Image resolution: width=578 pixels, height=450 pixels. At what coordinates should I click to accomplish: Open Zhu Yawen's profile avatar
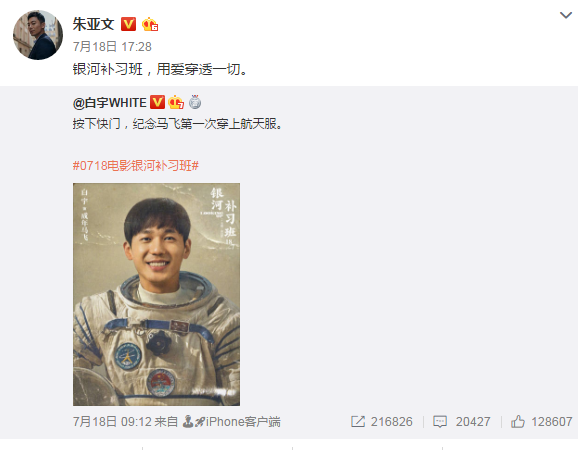[38, 35]
